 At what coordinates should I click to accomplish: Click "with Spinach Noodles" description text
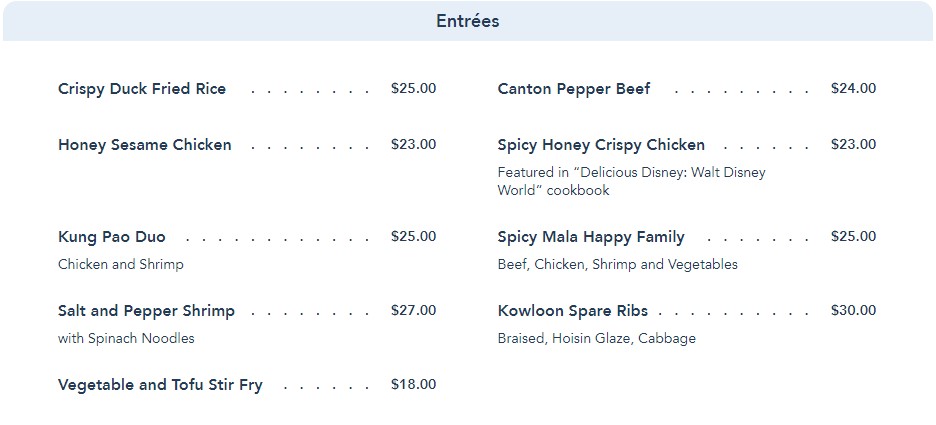click(126, 339)
